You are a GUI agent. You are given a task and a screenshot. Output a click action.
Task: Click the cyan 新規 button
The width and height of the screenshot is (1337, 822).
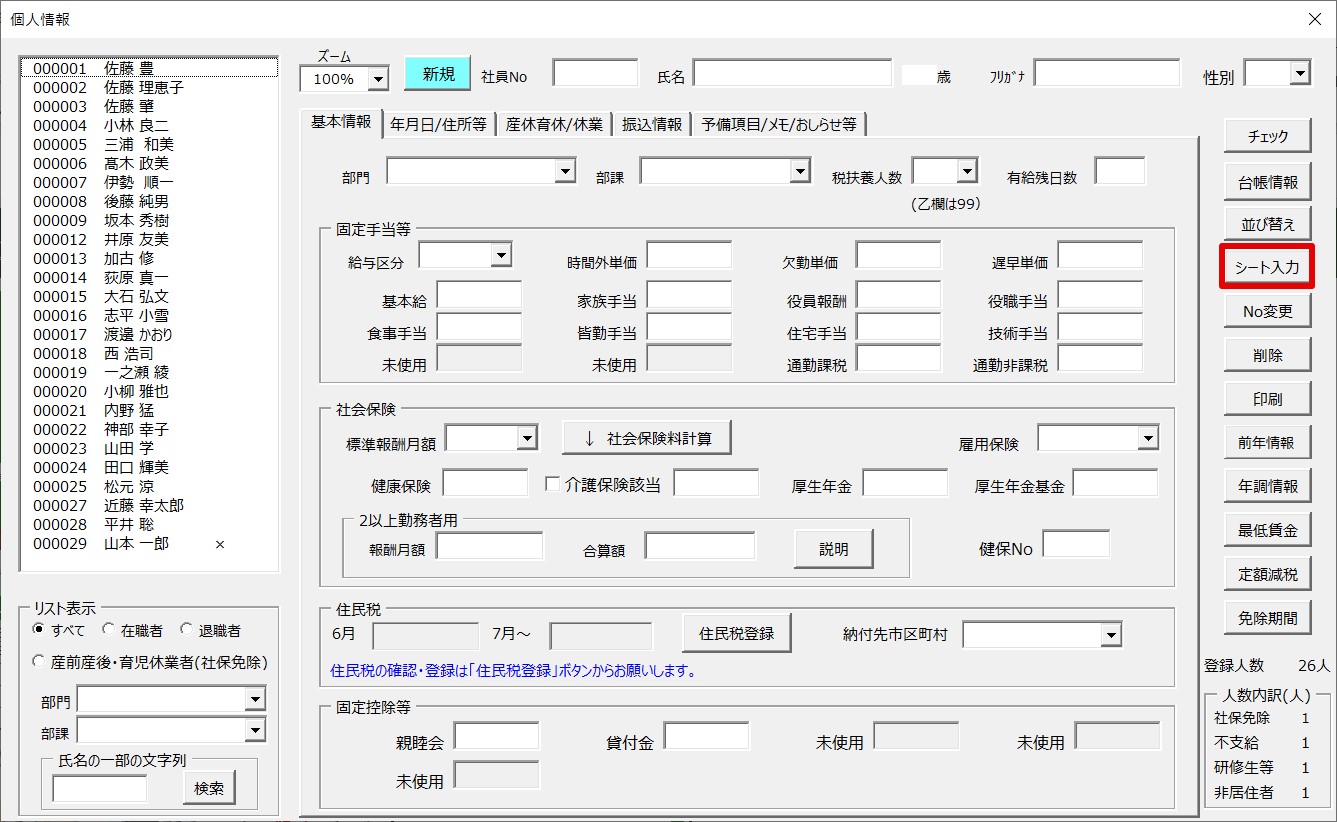437,74
